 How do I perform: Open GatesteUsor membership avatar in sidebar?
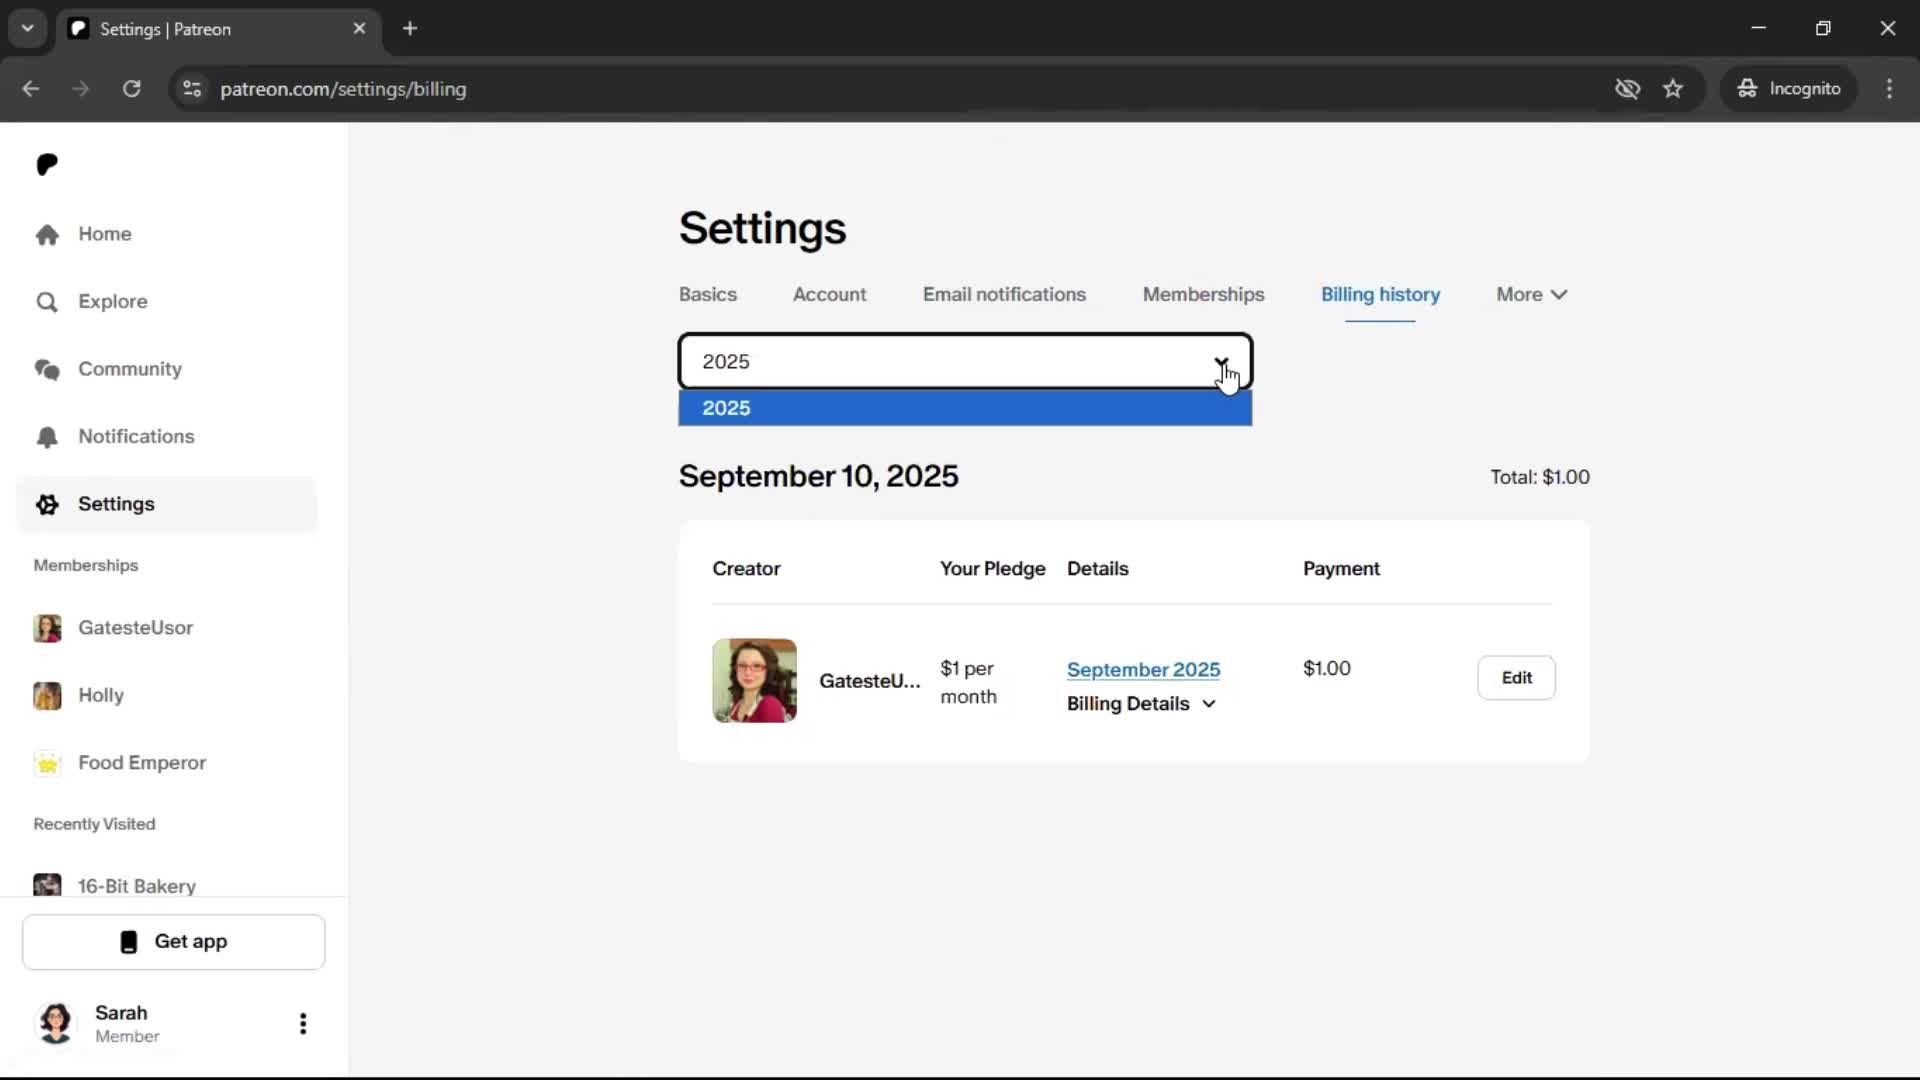[x=47, y=628]
